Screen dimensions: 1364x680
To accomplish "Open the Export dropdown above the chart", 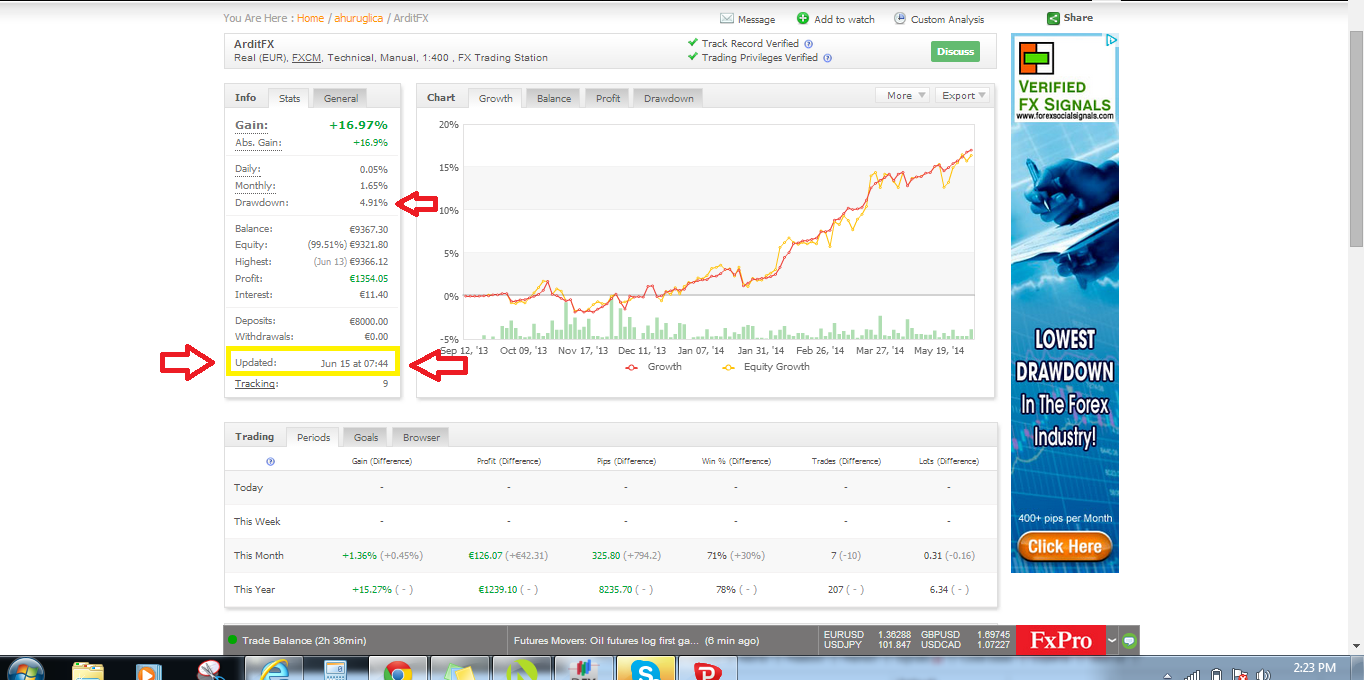I will 963,95.
